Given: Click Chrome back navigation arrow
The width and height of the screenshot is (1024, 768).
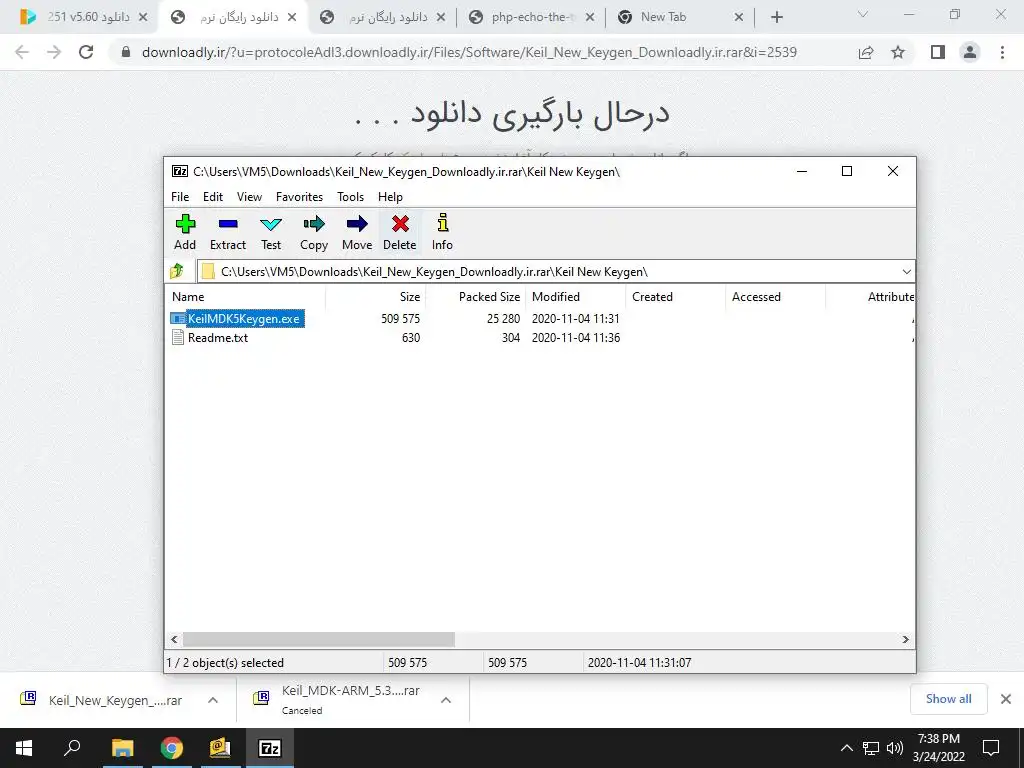Looking at the screenshot, I should 22,52.
